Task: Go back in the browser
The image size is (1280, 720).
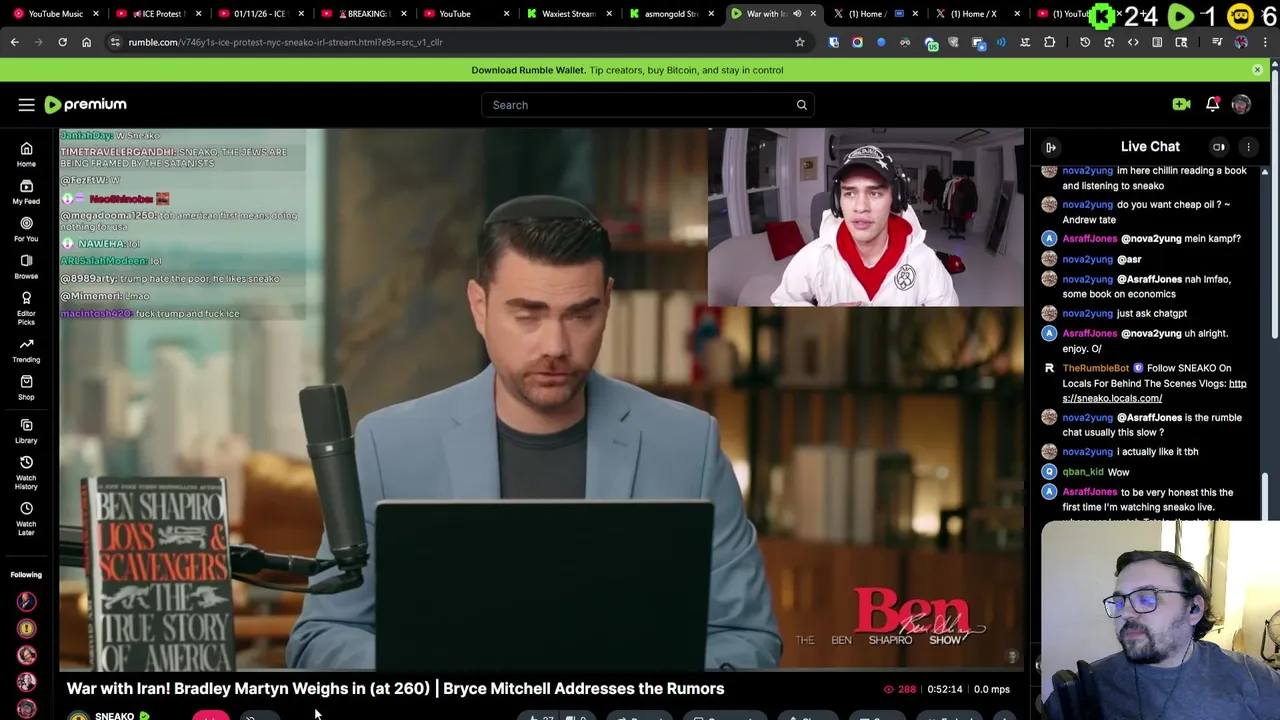Action: click(14, 42)
